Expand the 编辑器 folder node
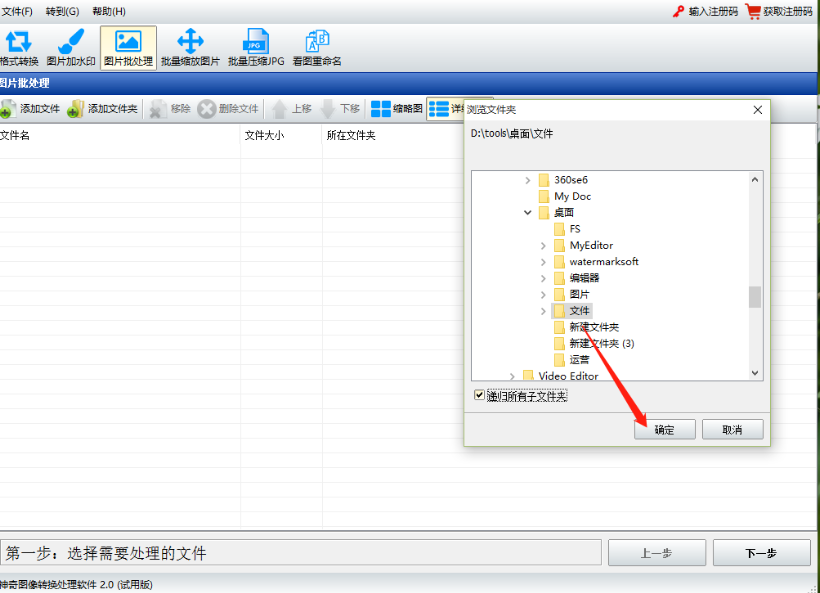Image resolution: width=820 pixels, height=593 pixels. (543, 278)
